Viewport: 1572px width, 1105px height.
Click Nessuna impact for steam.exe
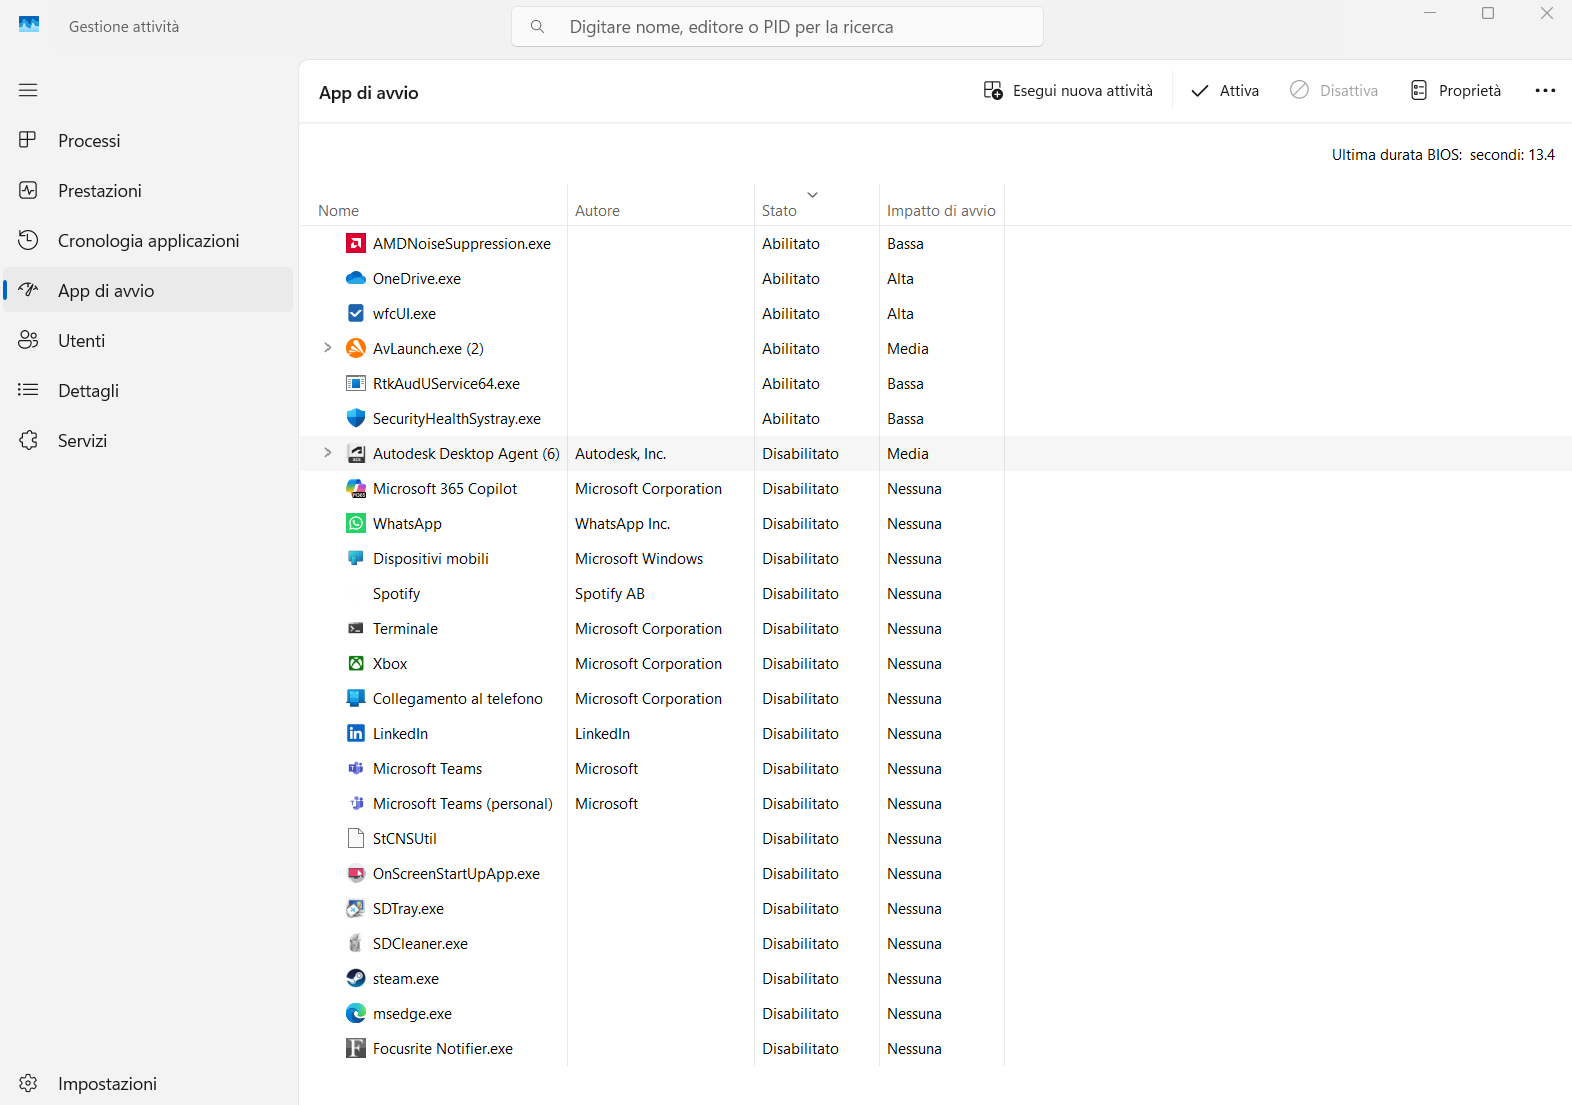[x=914, y=979]
